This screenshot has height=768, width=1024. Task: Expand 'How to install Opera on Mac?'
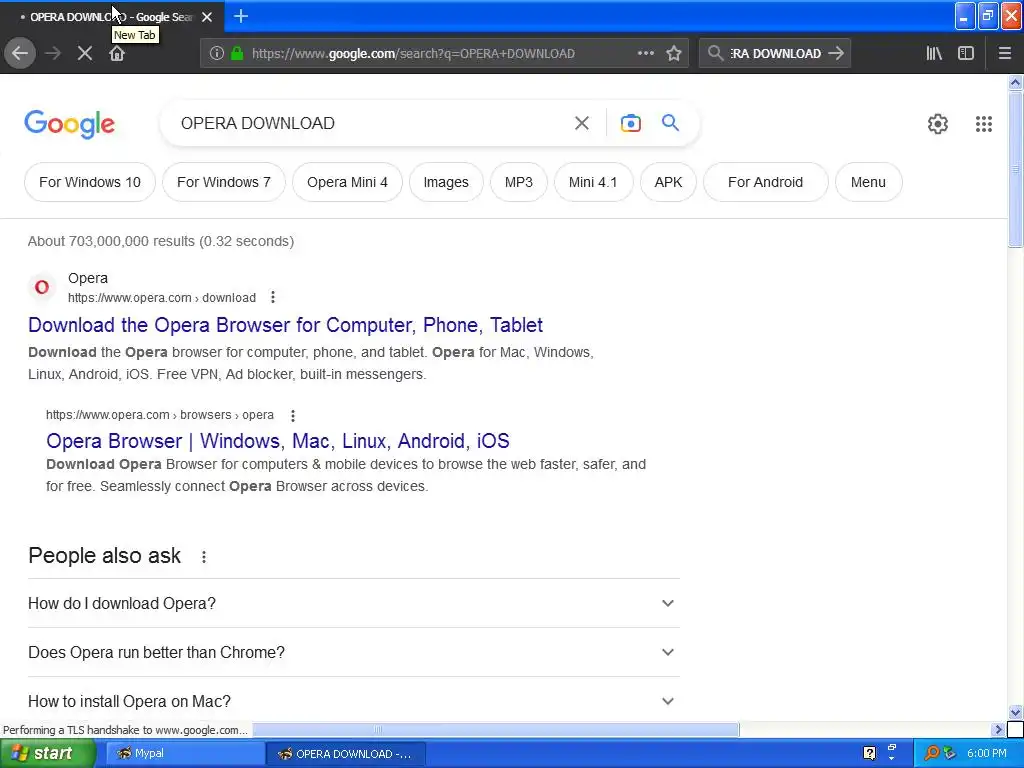pos(353,701)
